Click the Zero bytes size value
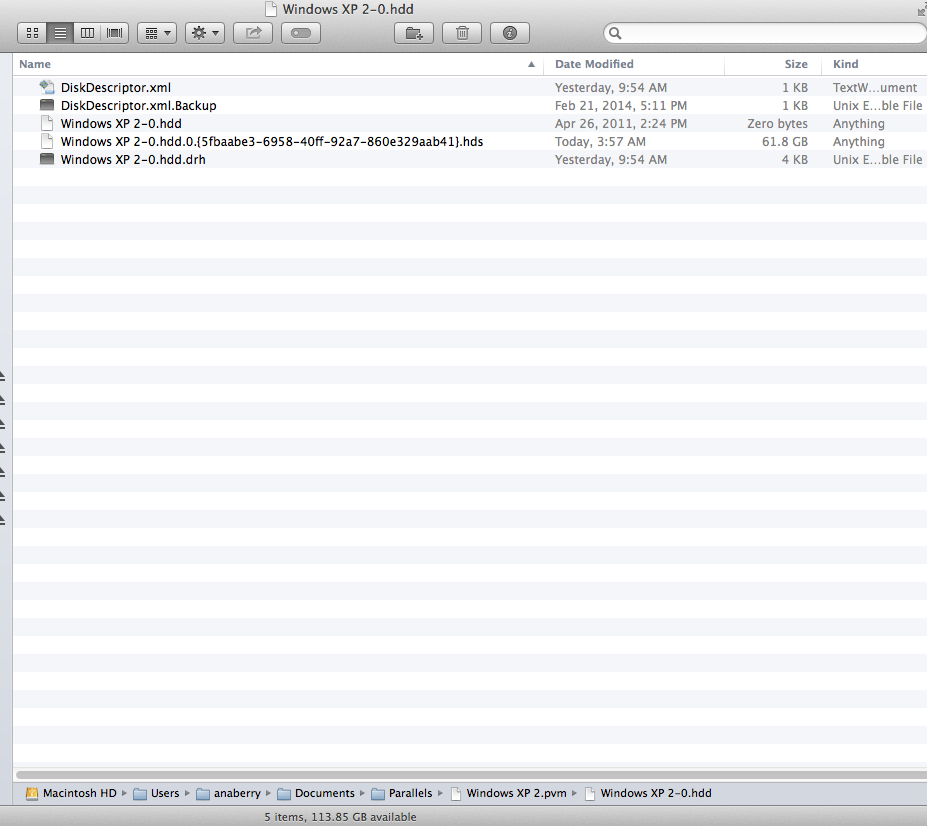927x826 pixels. (x=777, y=124)
